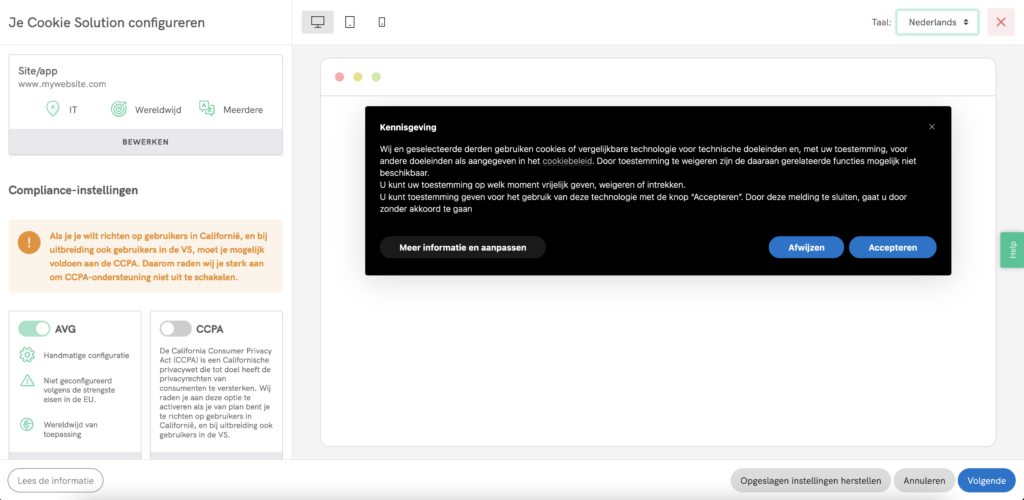Follow the cookiebeleid link

[x=567, y=160]
